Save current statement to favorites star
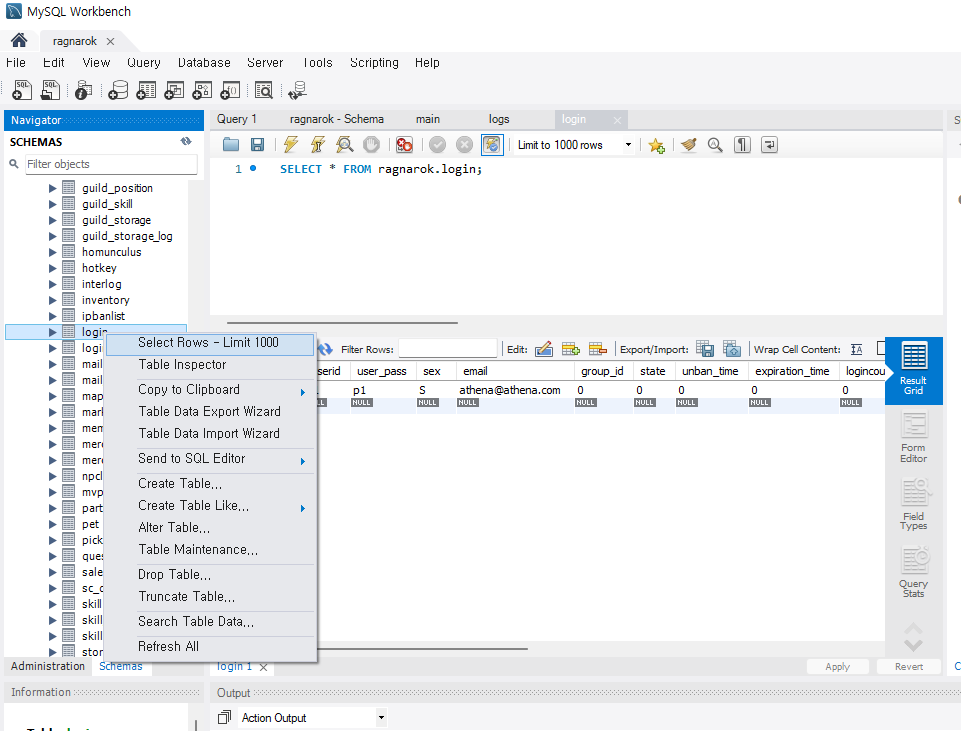This screenshot has height=731, width=961. (656, 145)
